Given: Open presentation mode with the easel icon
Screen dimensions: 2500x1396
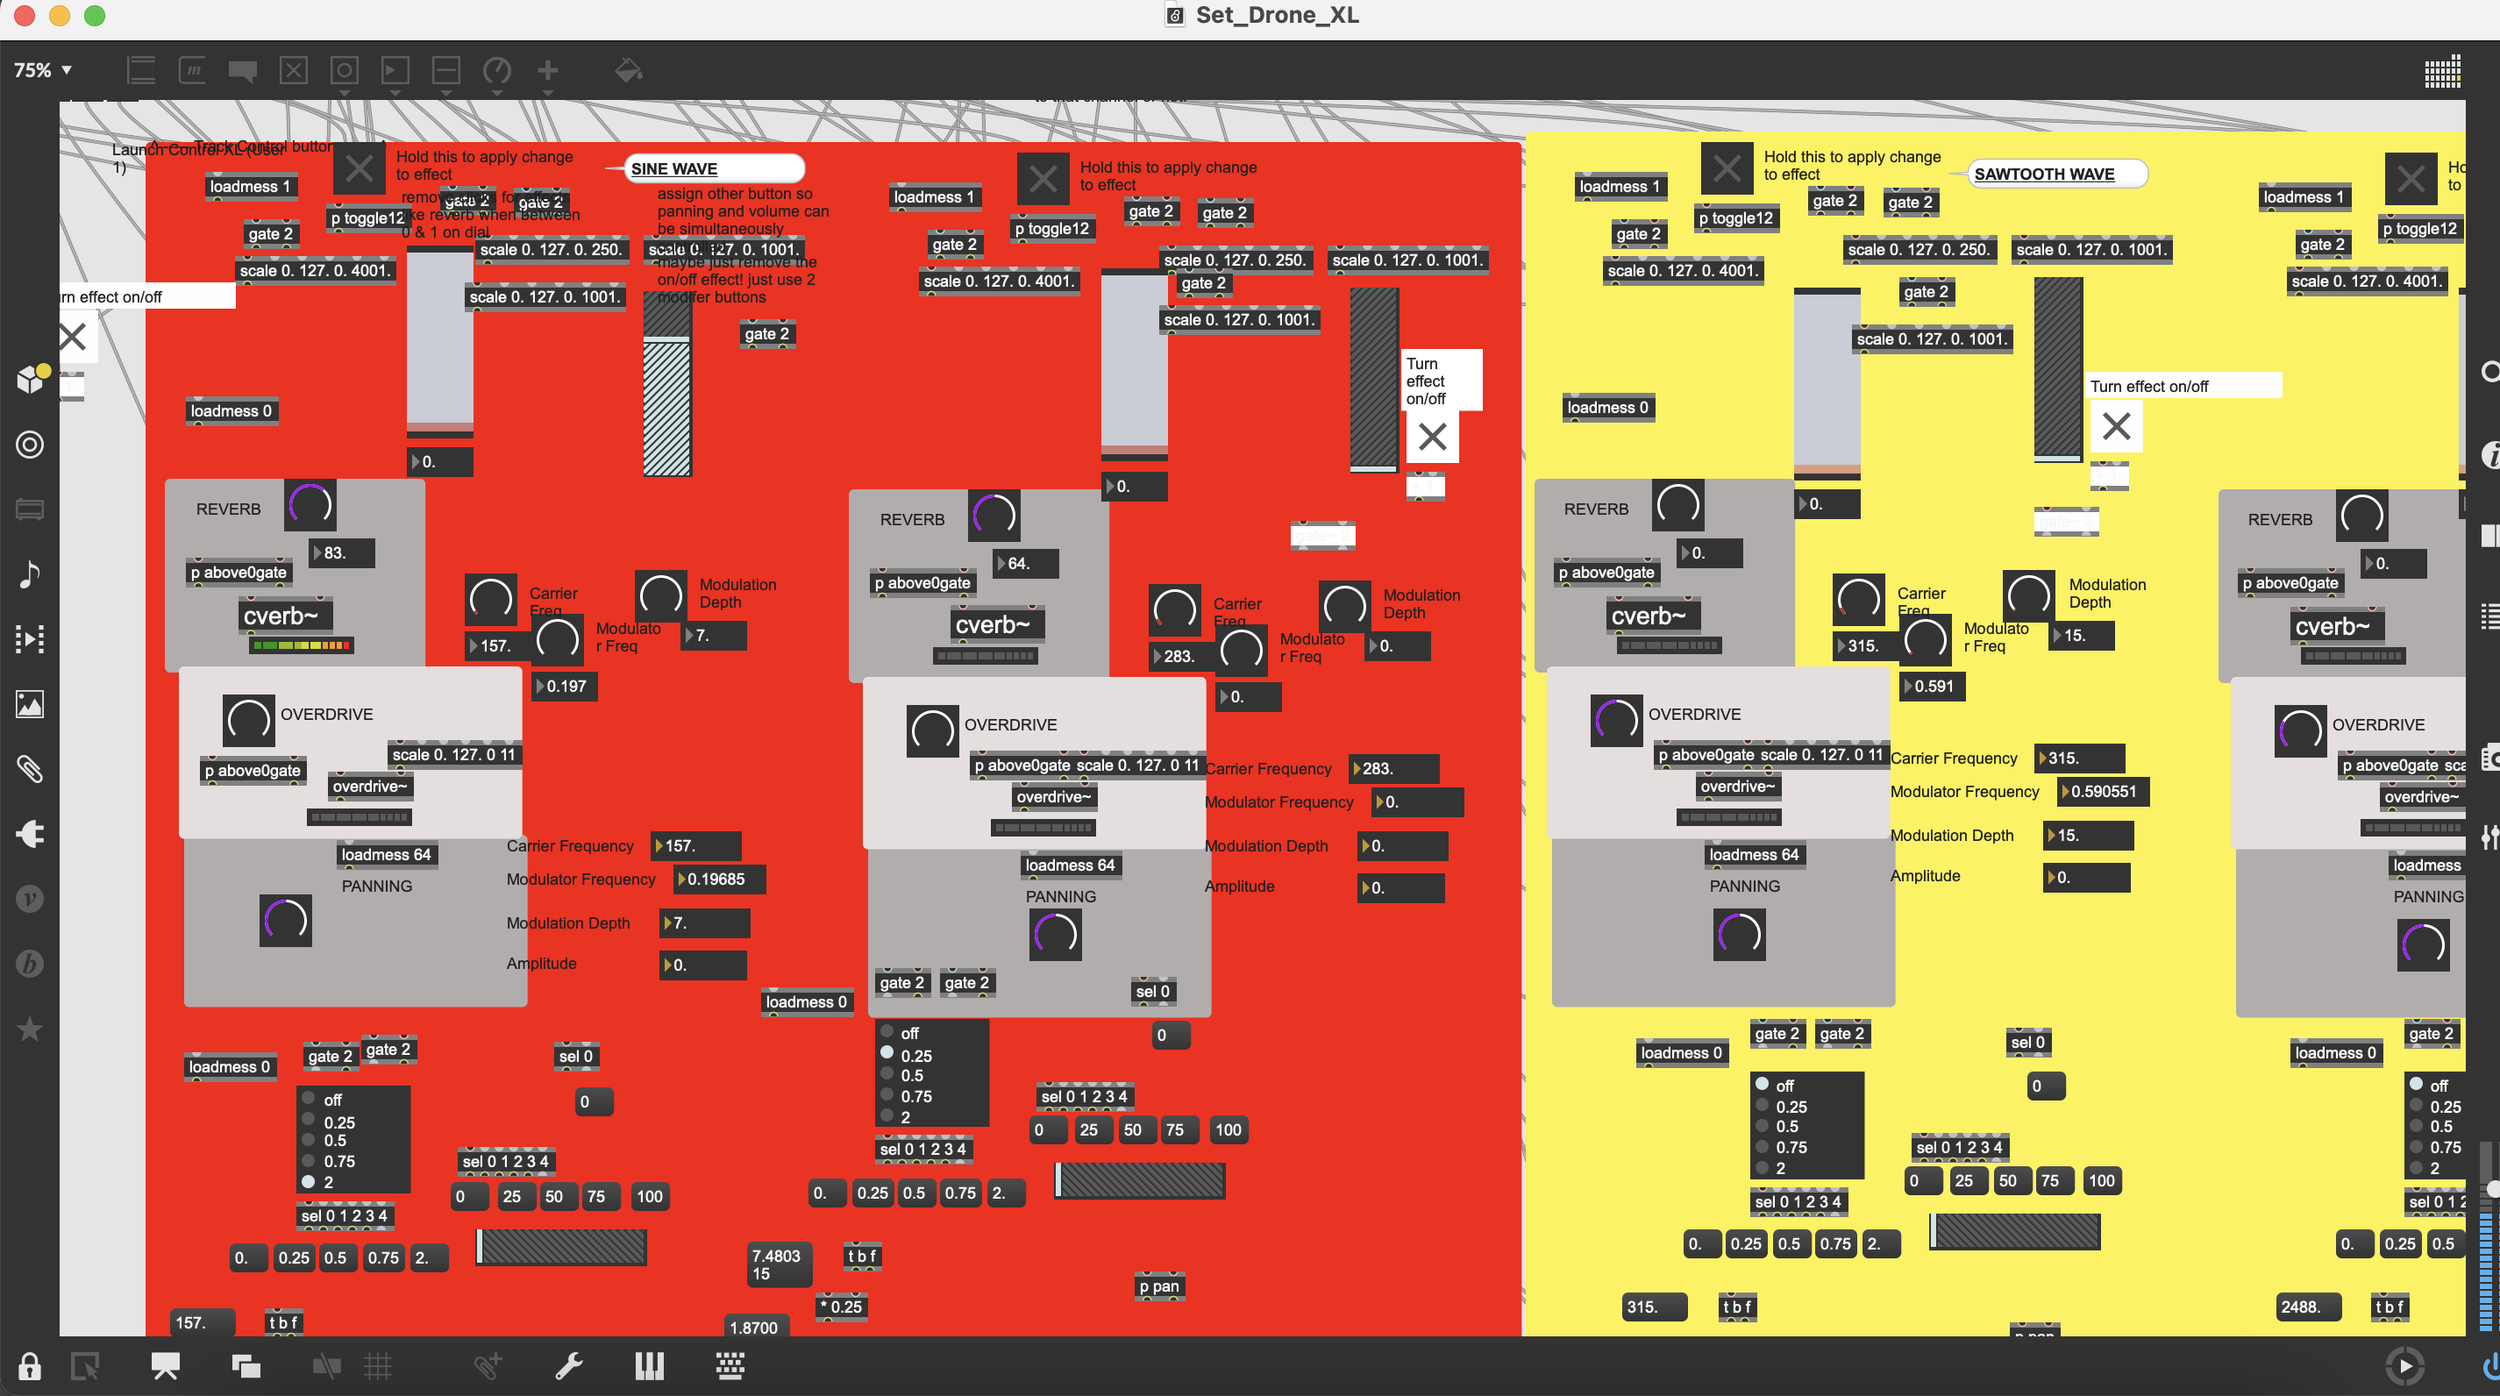Looking at the screenshot, I should 165,1366.
